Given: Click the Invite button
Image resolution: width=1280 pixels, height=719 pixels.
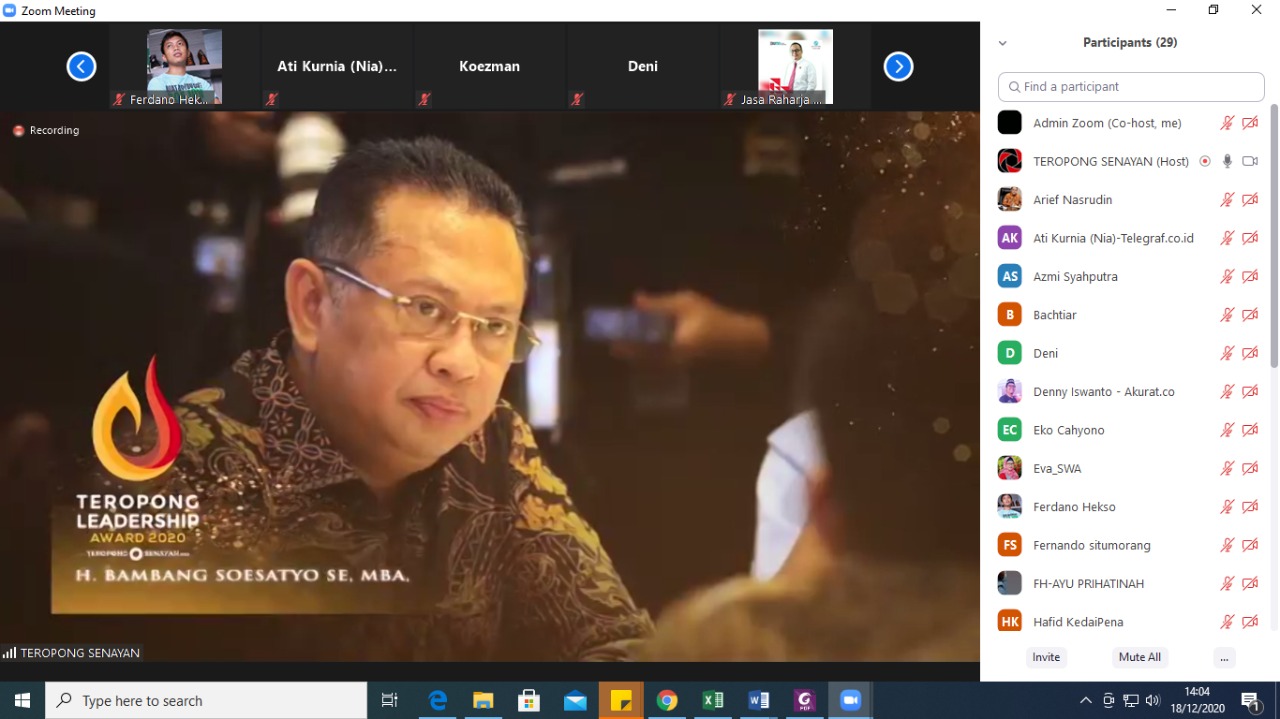Looking at the screenshot, I should (x=1046, y=657).
